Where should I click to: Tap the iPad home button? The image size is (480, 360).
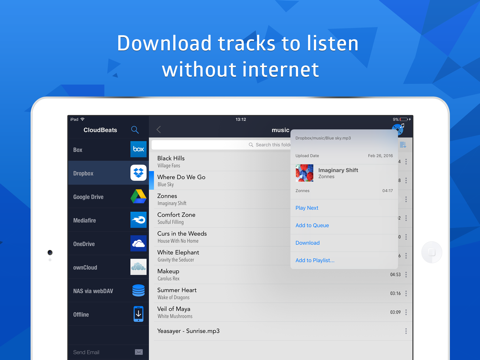432,252
